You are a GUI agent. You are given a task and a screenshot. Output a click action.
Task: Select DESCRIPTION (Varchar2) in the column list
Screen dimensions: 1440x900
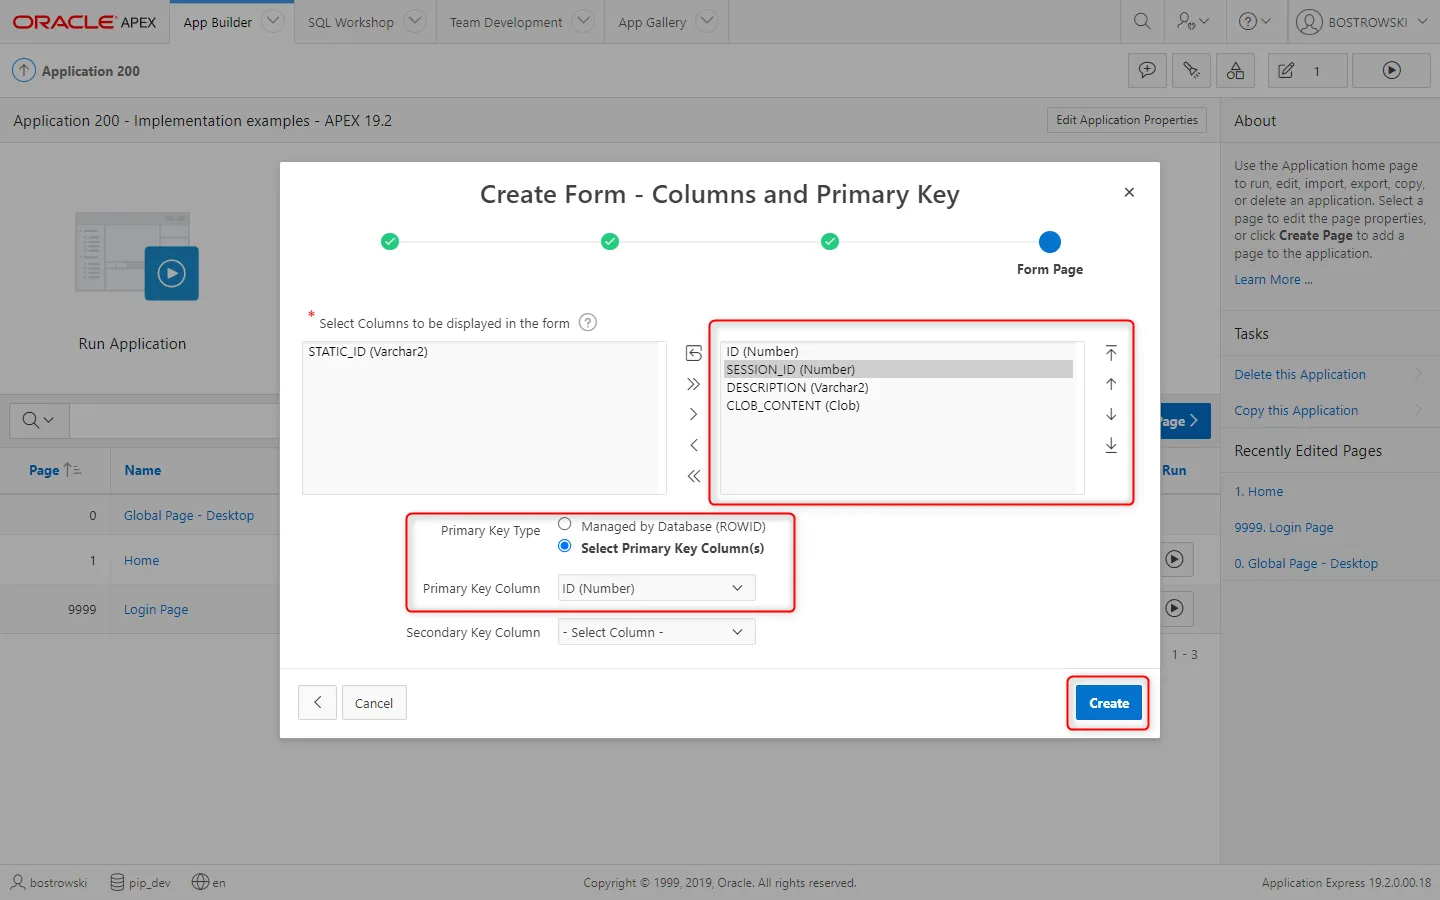click(x=797, y=388)
